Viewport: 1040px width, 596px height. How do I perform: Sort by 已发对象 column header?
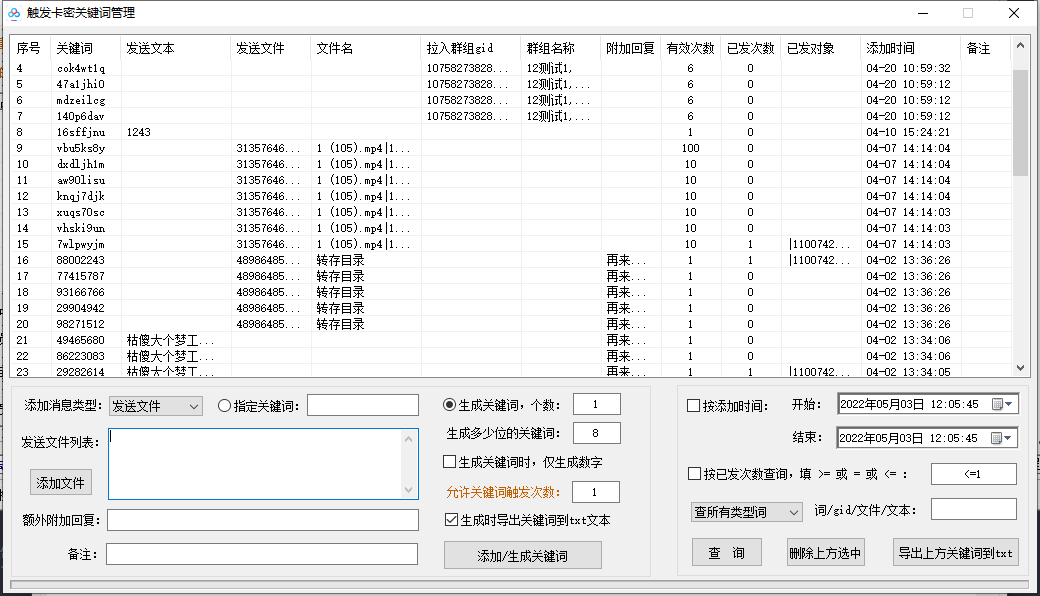click(820, 48)
